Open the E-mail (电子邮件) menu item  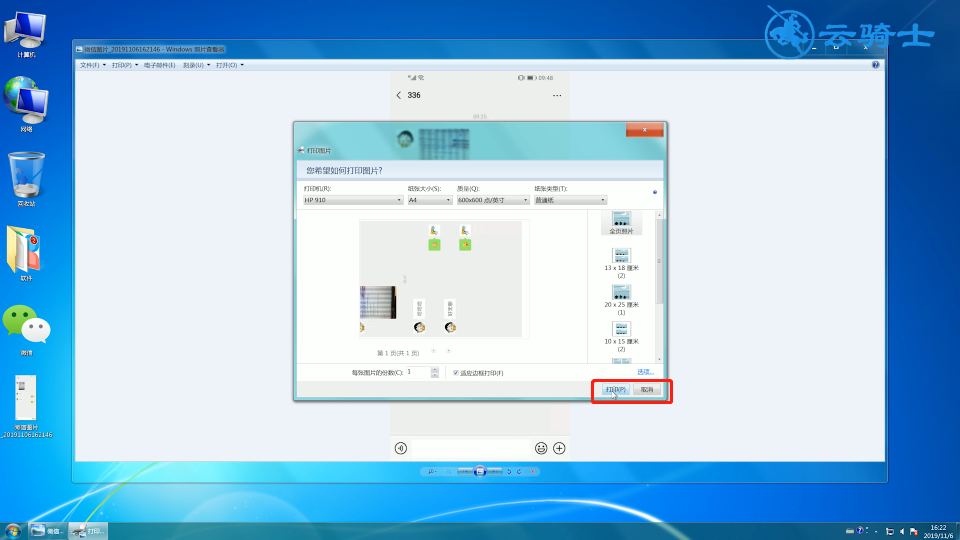click(160, 65)
